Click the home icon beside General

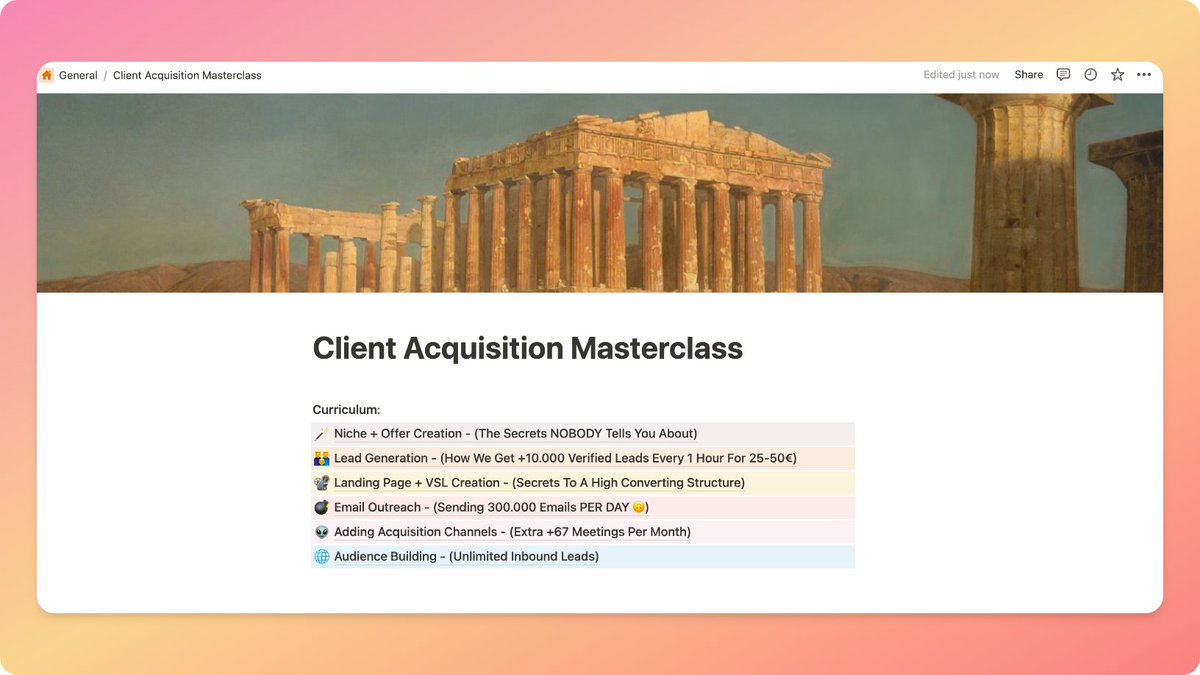point(47,75)
